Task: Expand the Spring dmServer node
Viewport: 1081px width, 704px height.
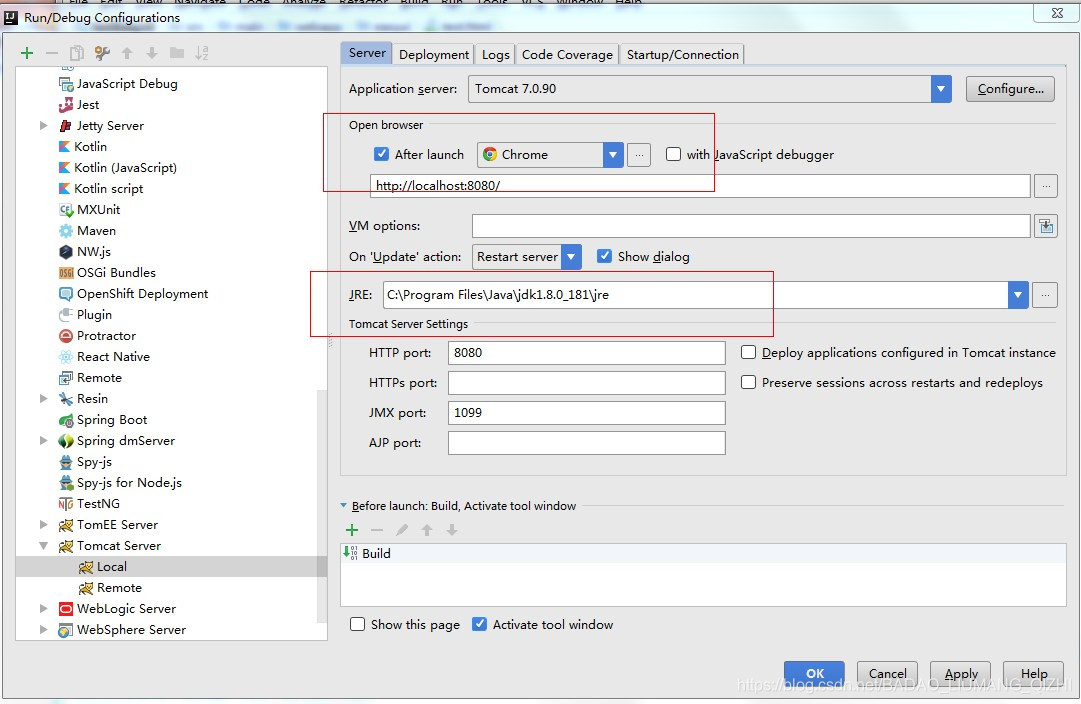Action: (x=43, y=441)
